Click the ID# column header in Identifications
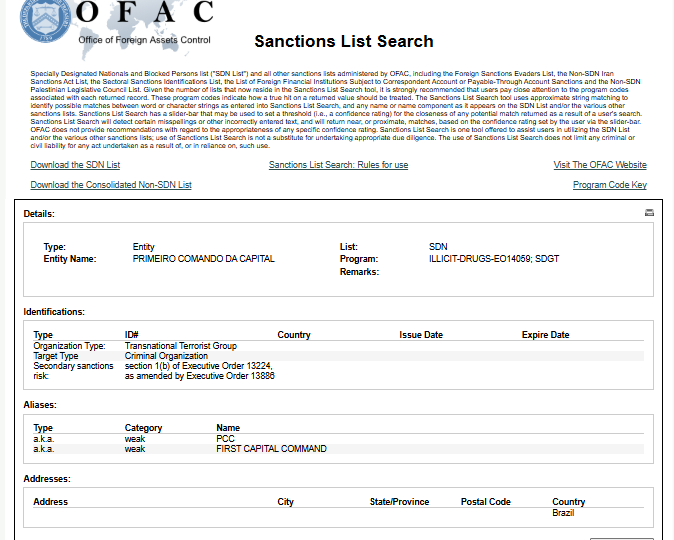Image resolution: width=674 pixels, height=540 pixels. tap(132, 335)
